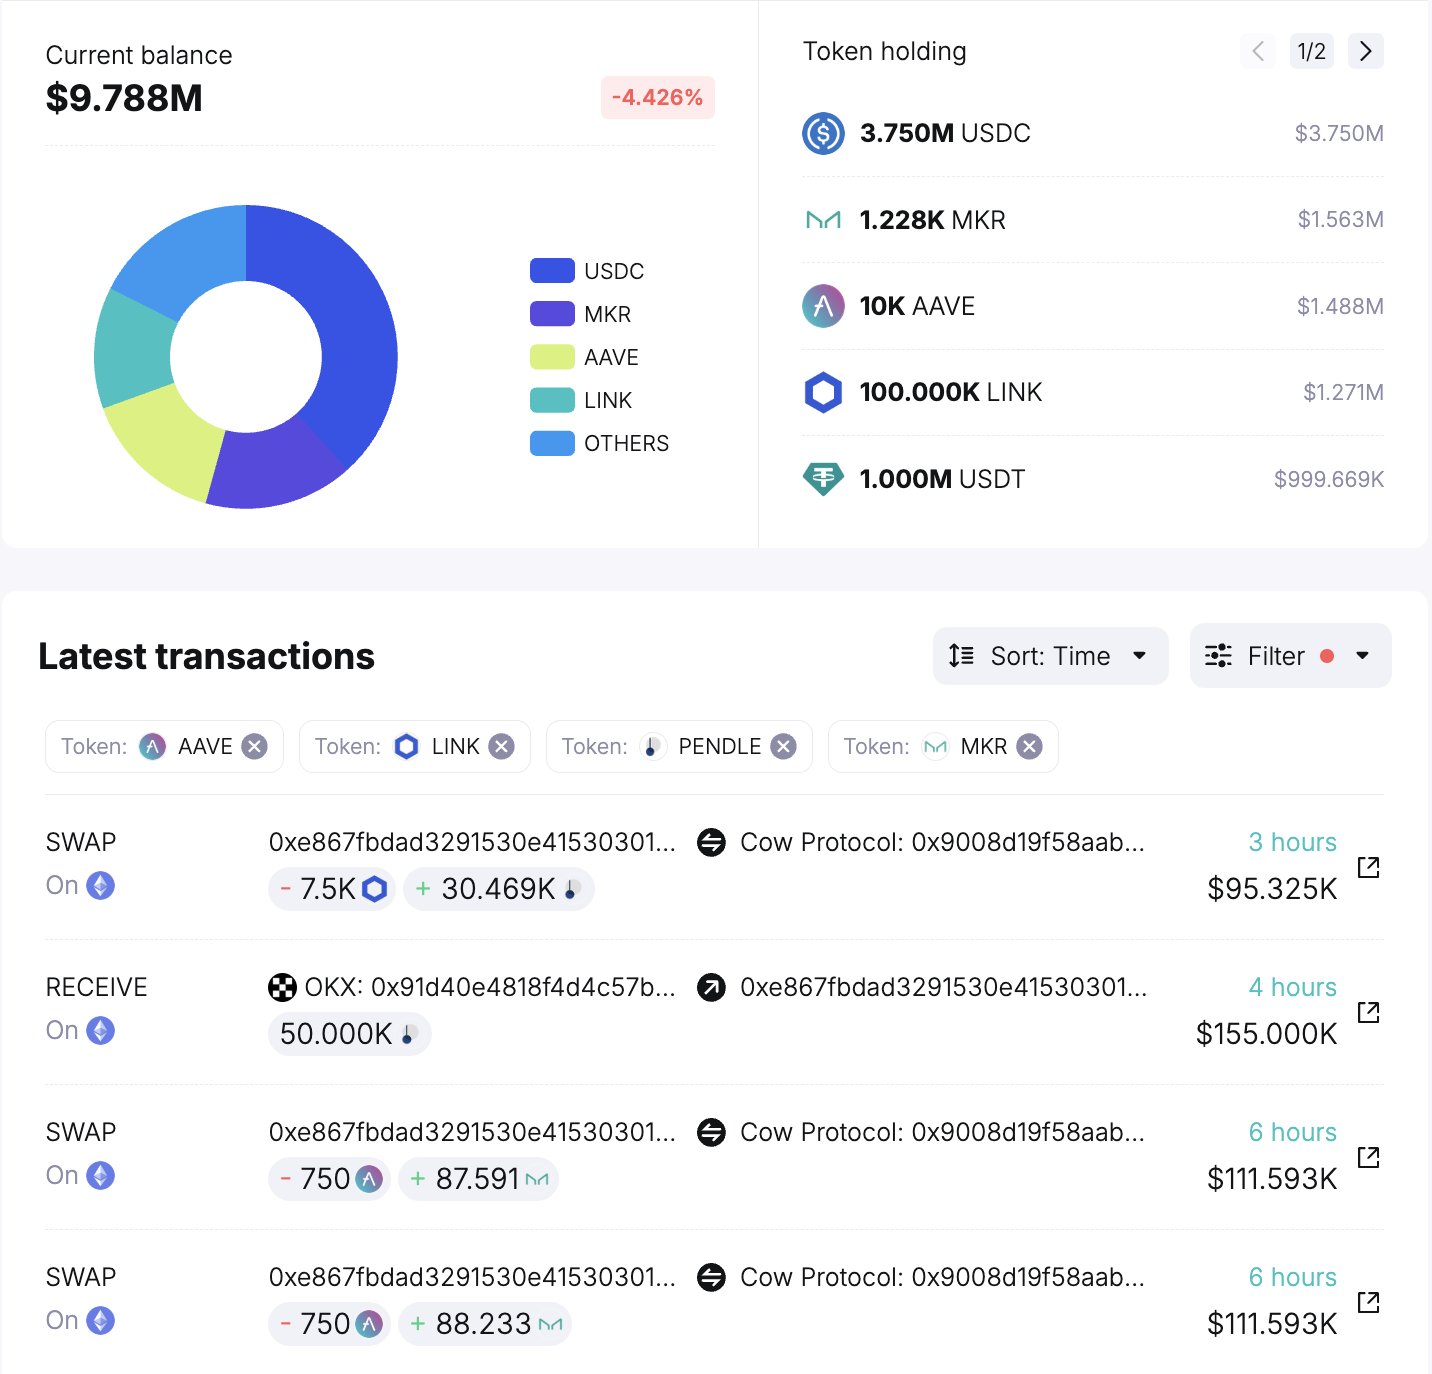This screenshot has width=1432, height=1374.
Task: Click the MKR logo icon in holdings
Action: (x=823, y=220)
